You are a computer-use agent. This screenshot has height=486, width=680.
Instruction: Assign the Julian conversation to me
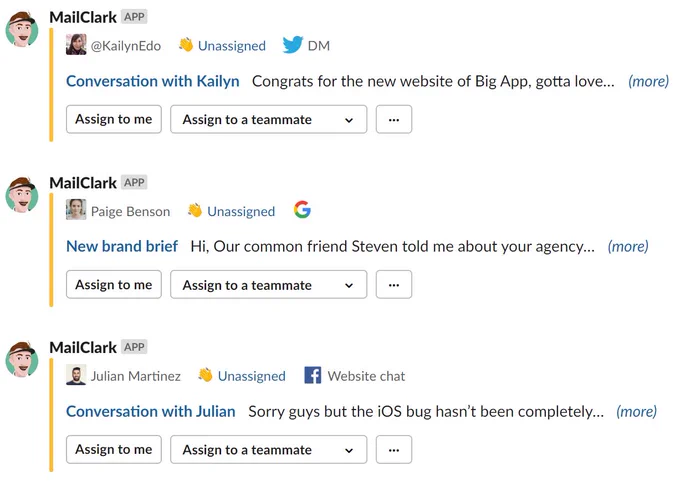click(x=114, y=450)
